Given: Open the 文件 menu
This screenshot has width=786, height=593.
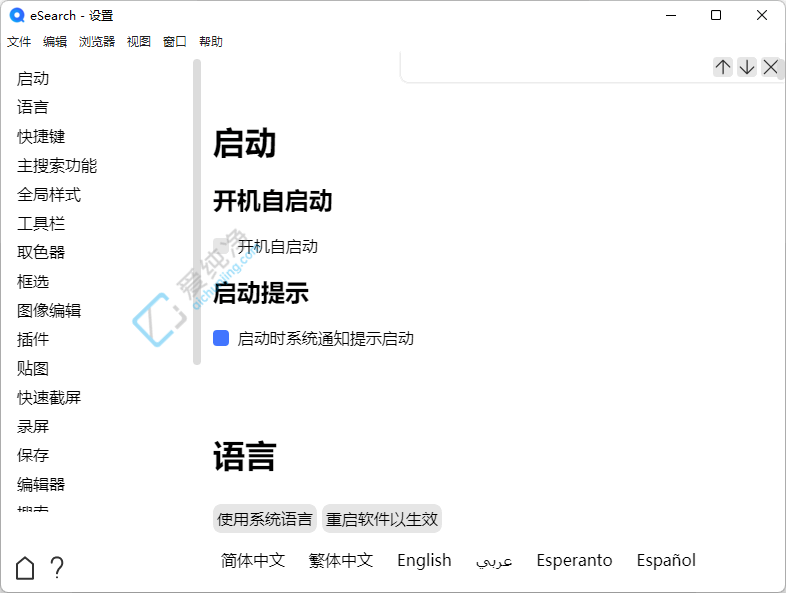Looking at the screenshot, I should tap(19, 42).
